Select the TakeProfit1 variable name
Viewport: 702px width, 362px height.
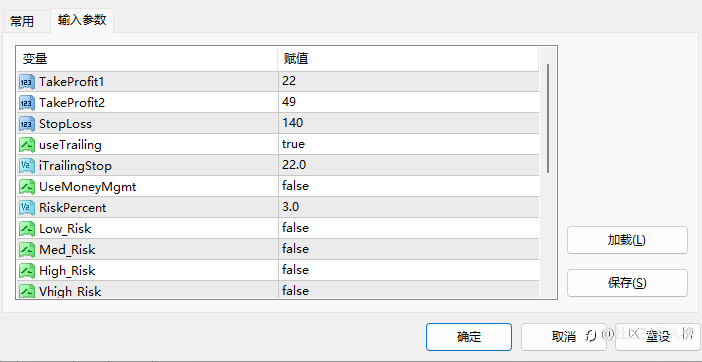(x=72, y=82)
